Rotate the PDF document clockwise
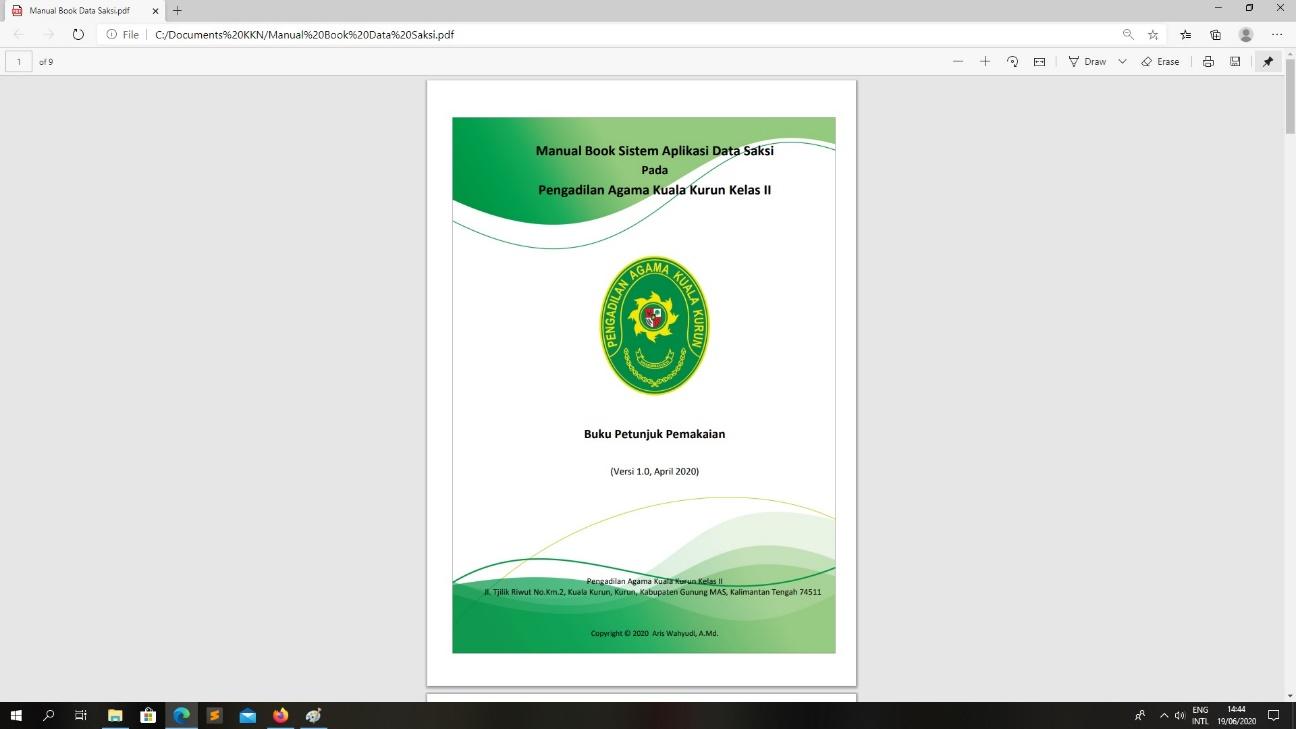Image resolution: width=1296 pixels, height=729 pixels. [1012, 61]
